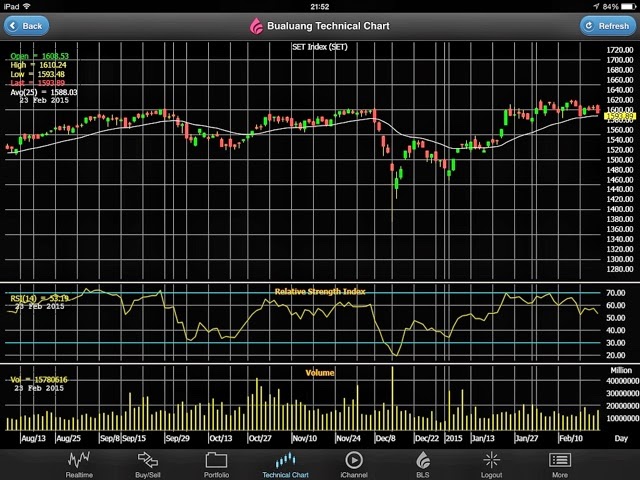Viewport: 640px width, 480px height.
Task: Open the Portfolio tab
Action: [216, 465]
